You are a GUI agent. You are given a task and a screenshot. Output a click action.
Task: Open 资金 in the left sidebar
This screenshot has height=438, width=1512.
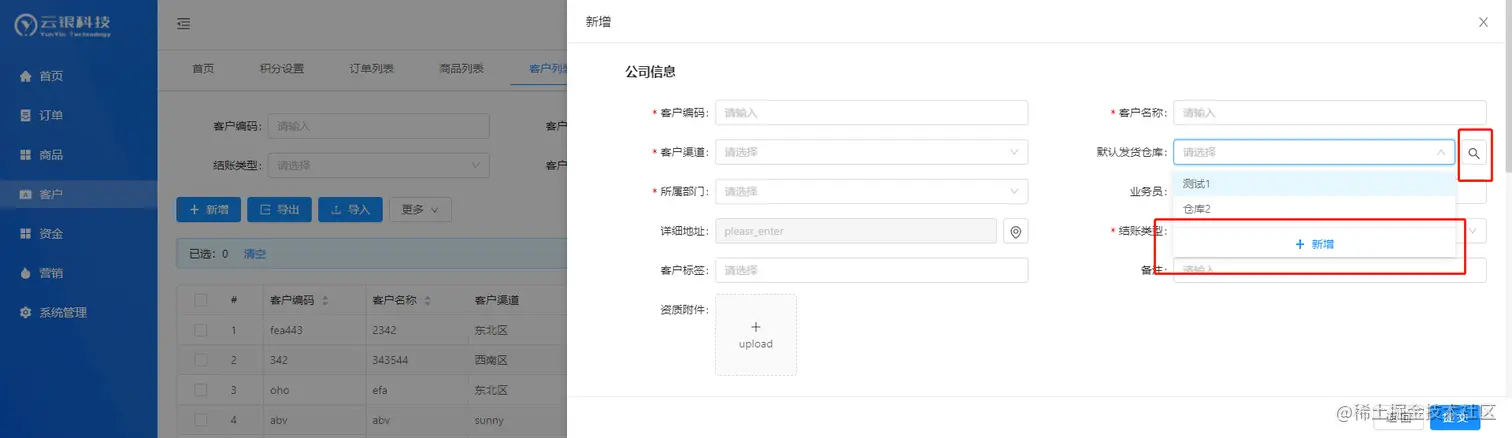coord(79,233)
